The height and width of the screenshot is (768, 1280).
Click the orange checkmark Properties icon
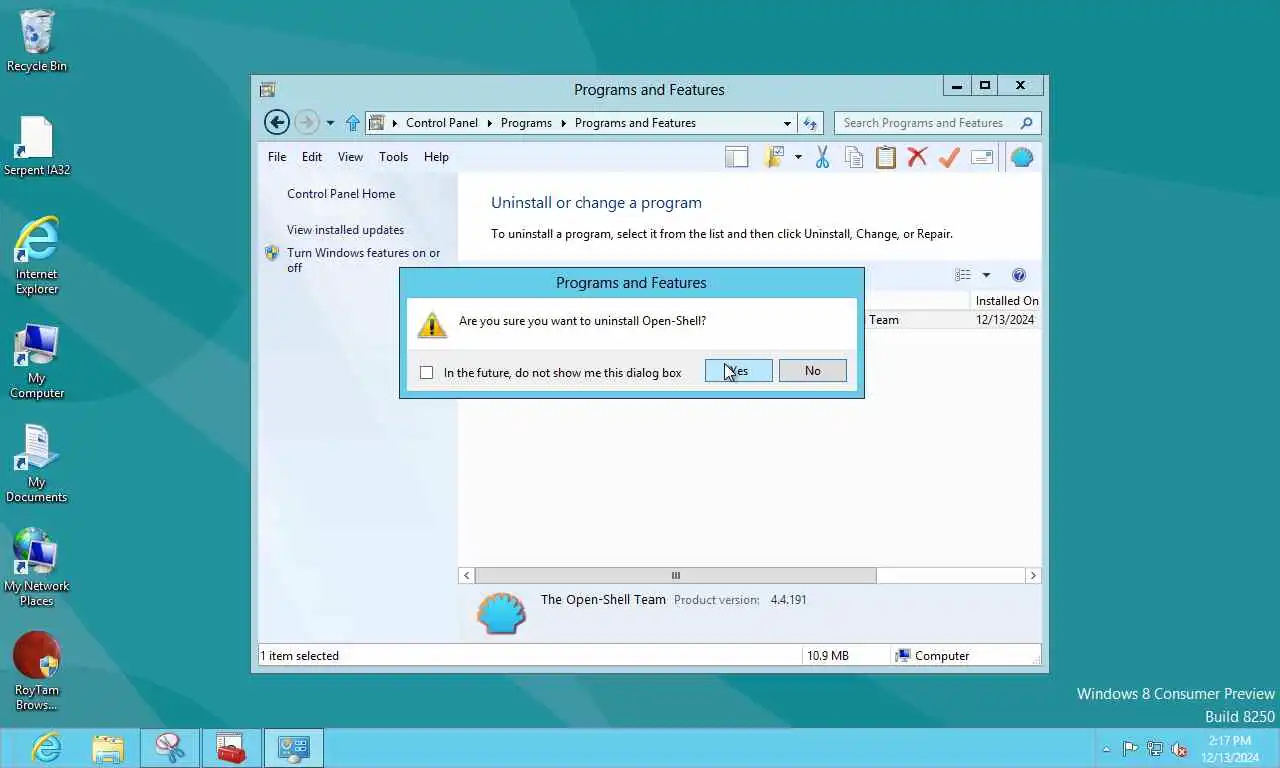coord(949,157)
